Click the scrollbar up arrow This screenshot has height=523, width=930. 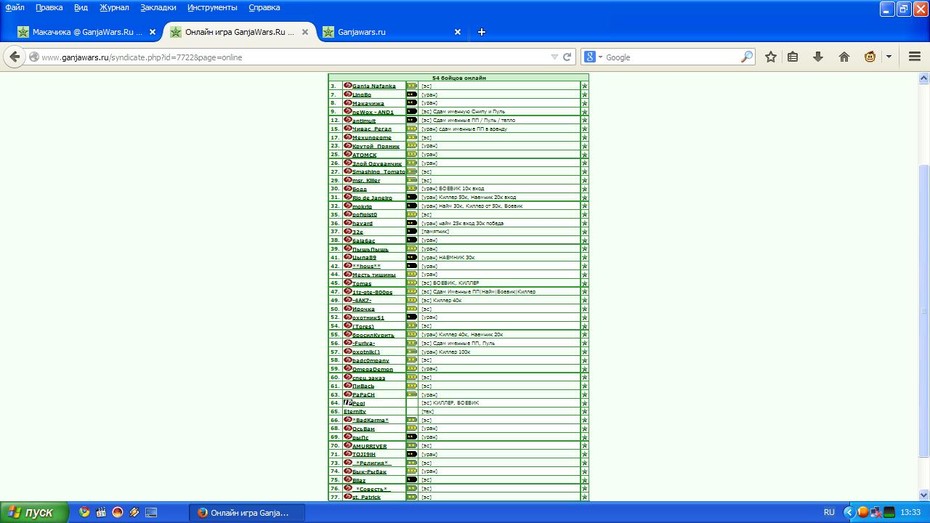pos(923,78)
